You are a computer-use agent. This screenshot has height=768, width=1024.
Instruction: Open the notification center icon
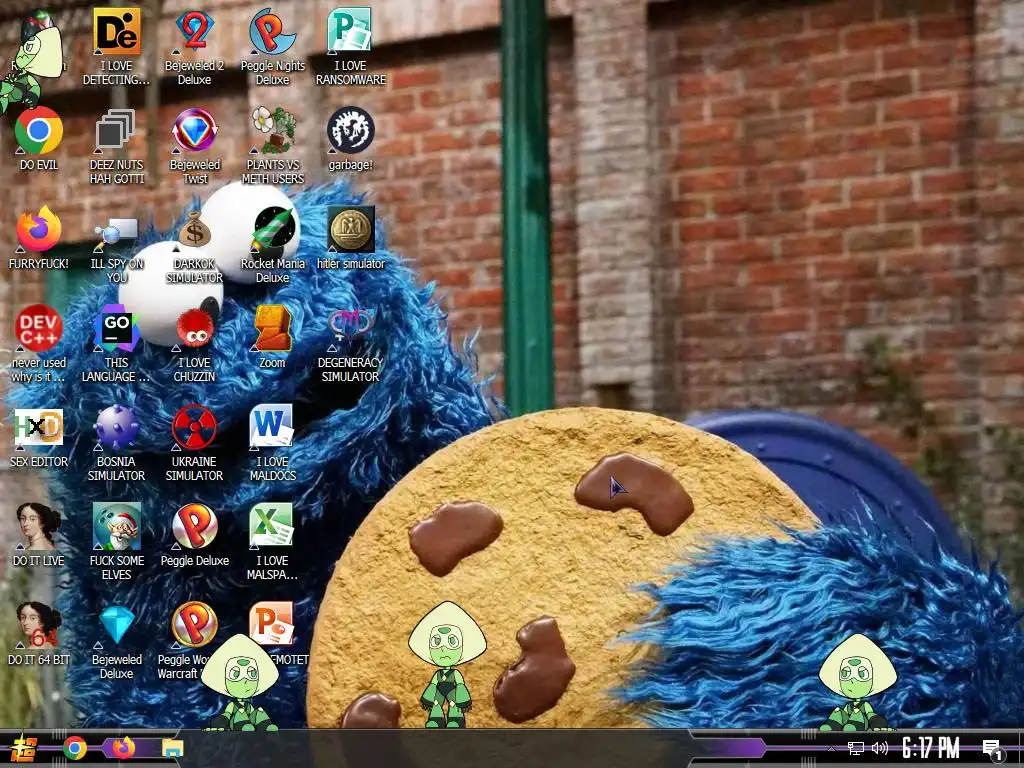(x=993, y=750)
